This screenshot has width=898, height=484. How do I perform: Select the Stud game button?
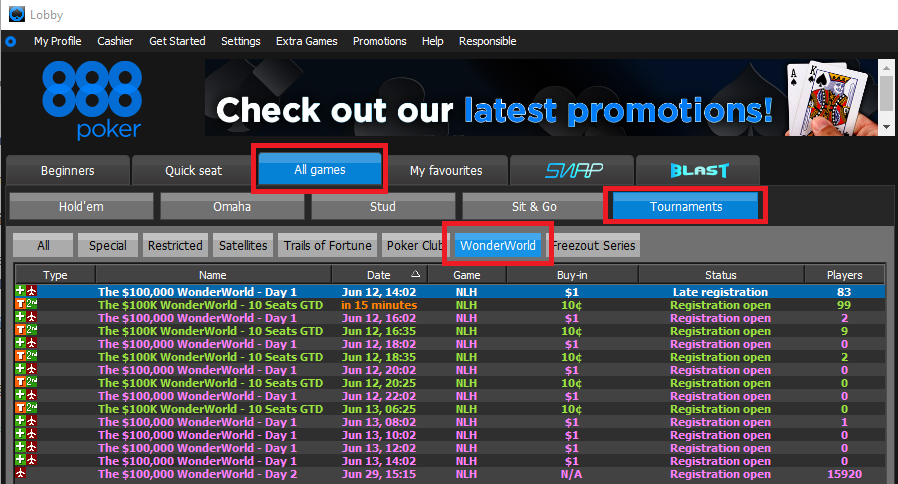tap(383, 206)
